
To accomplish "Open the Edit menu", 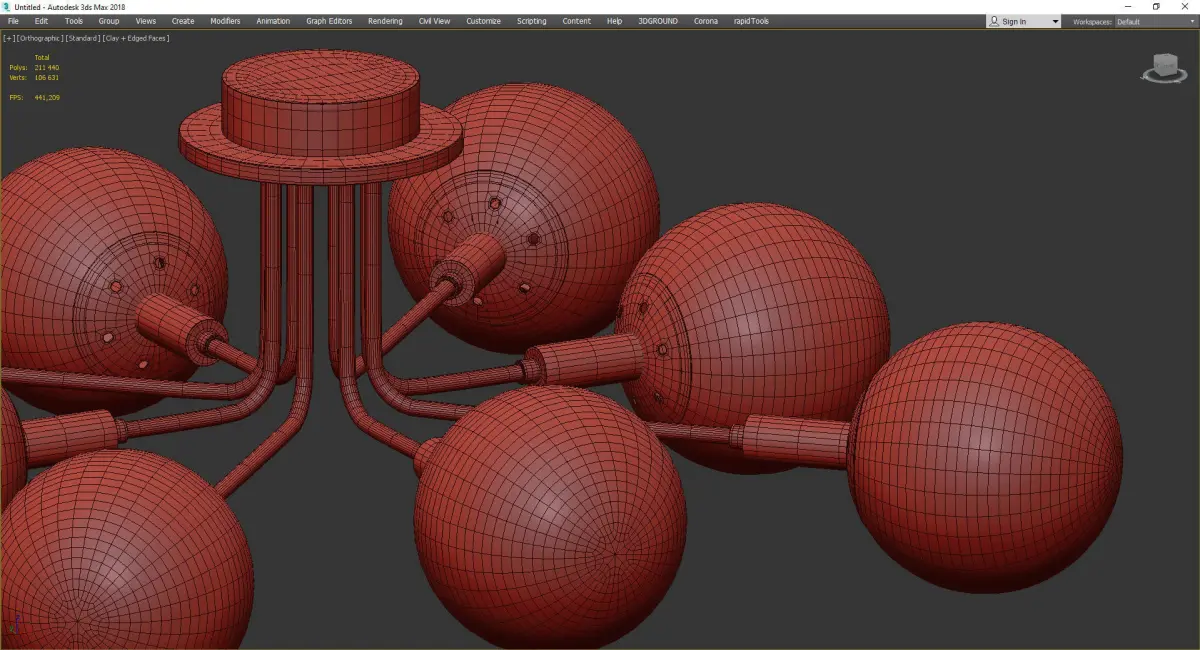I will pos(41,21).
